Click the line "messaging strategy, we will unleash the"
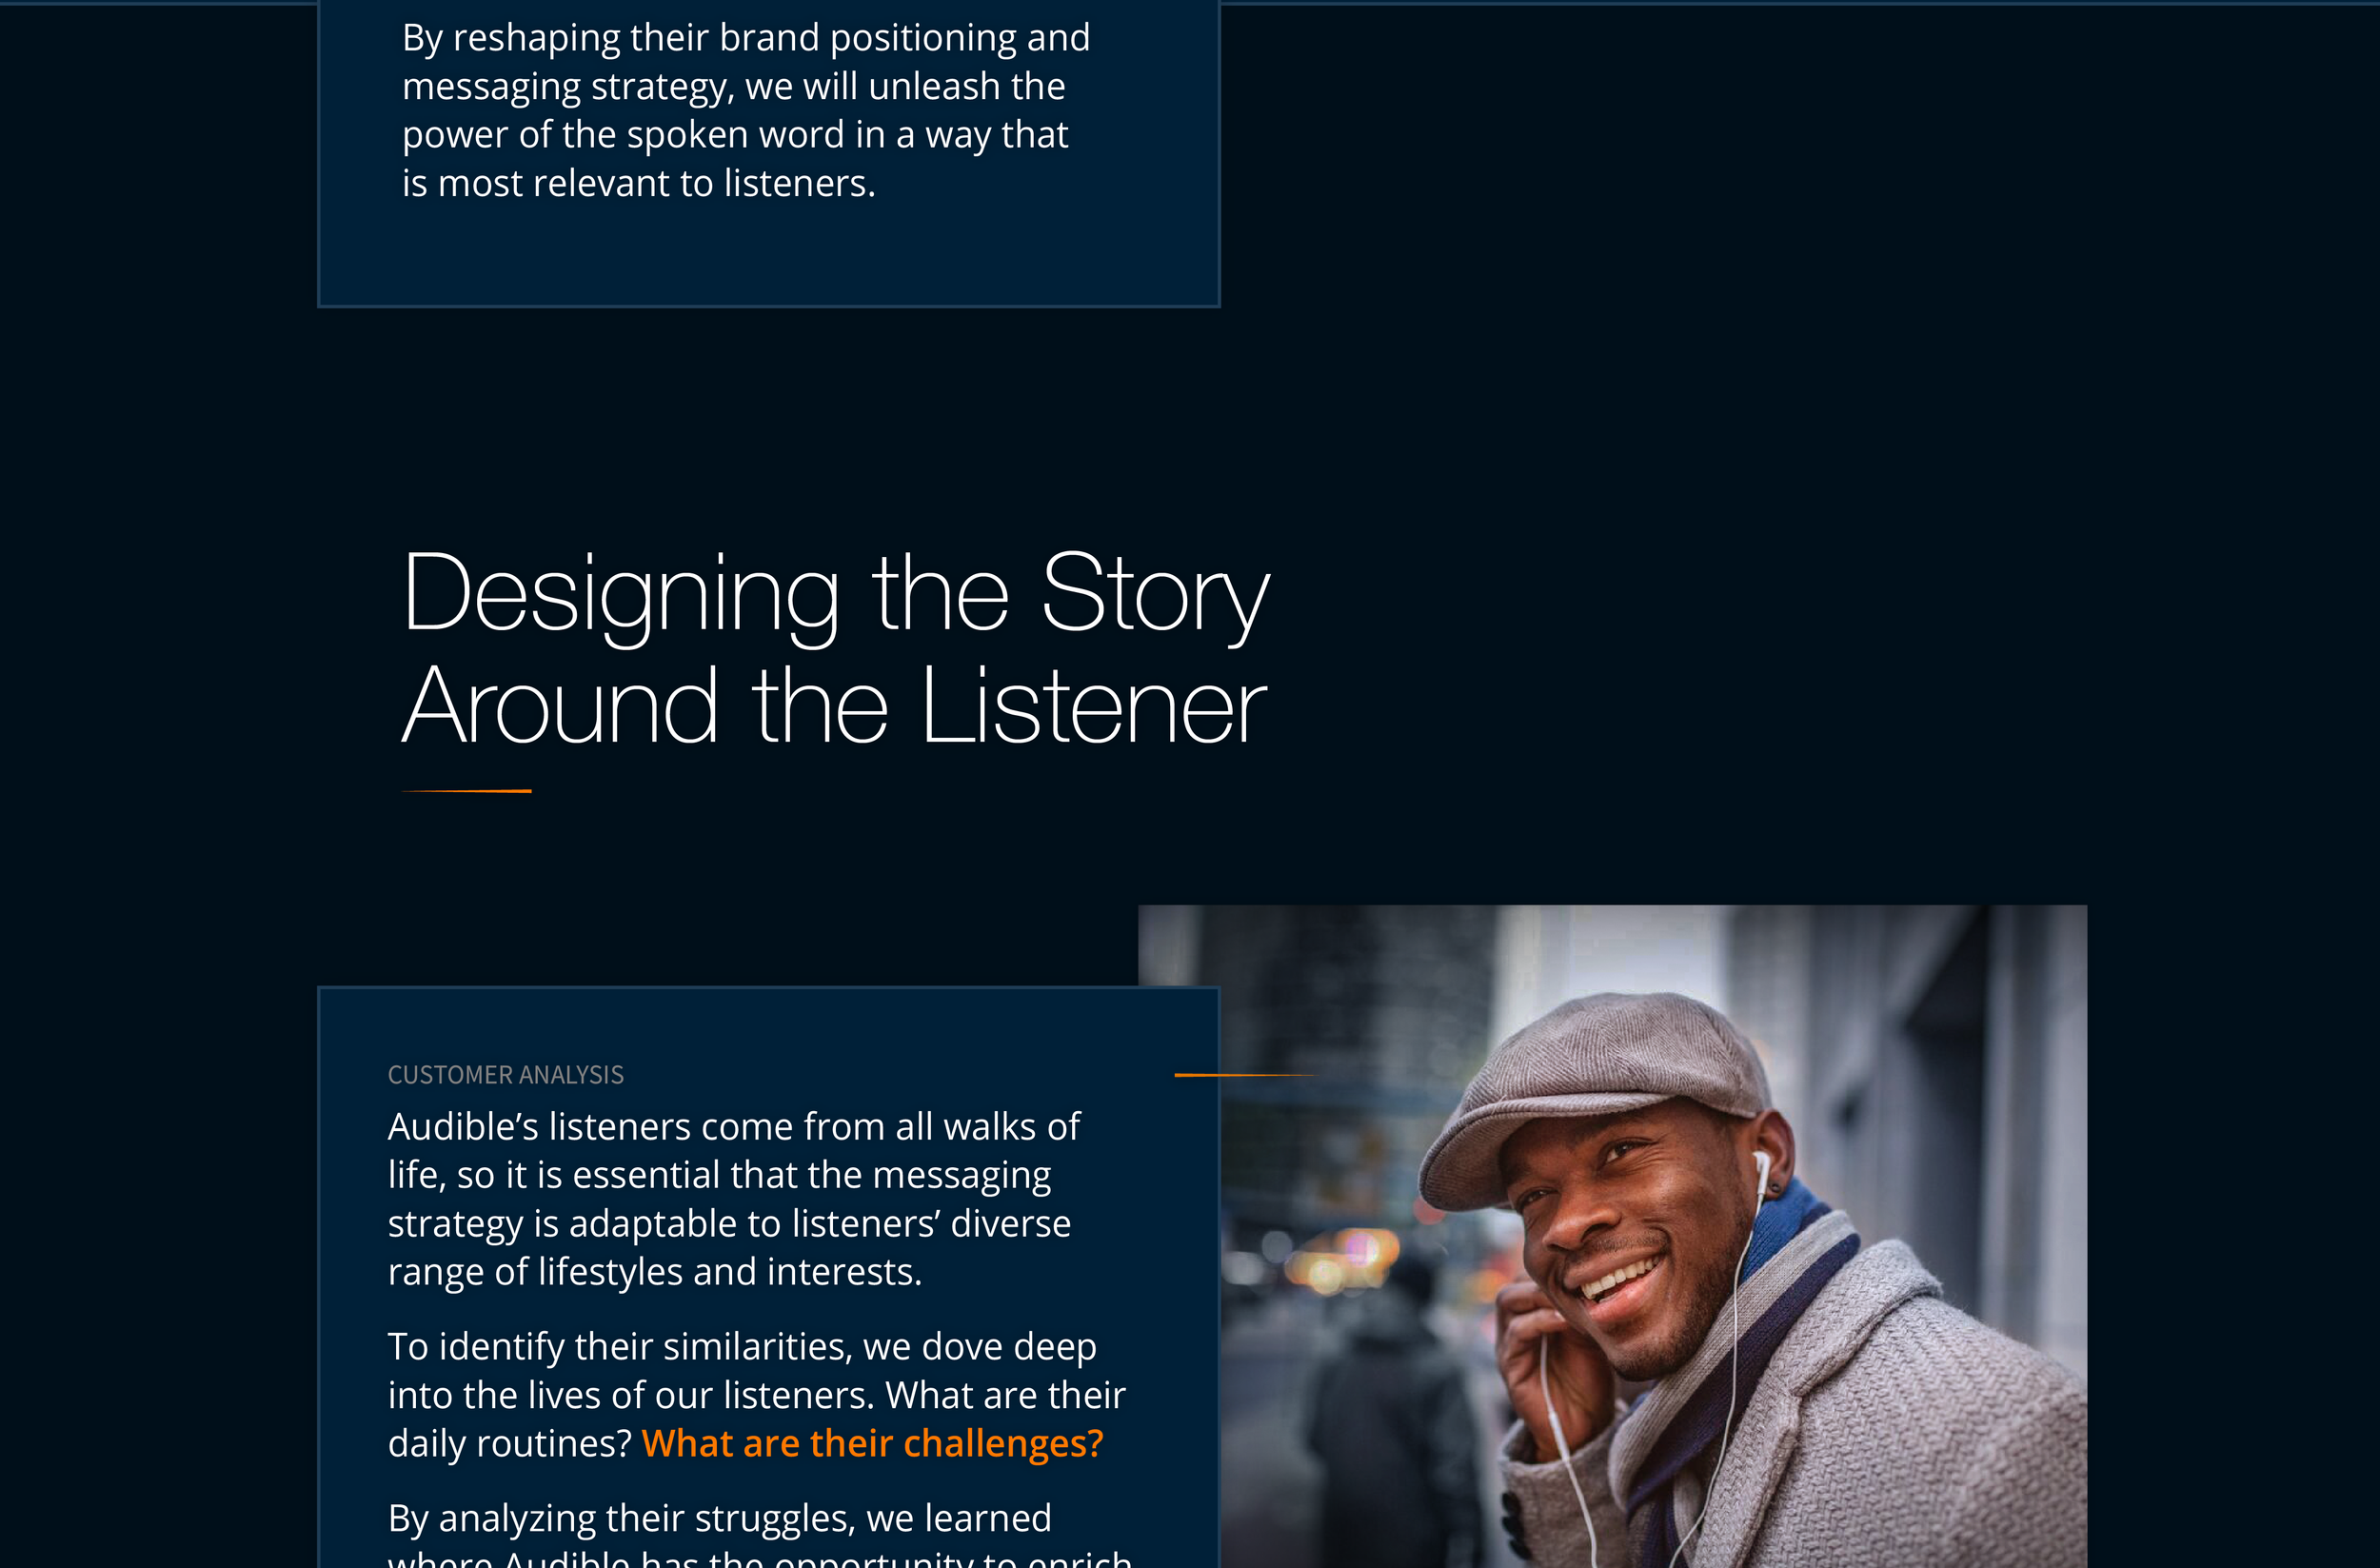Image resolution: width=2380 pixels, height=1568 pixels. tap(733, 87)
